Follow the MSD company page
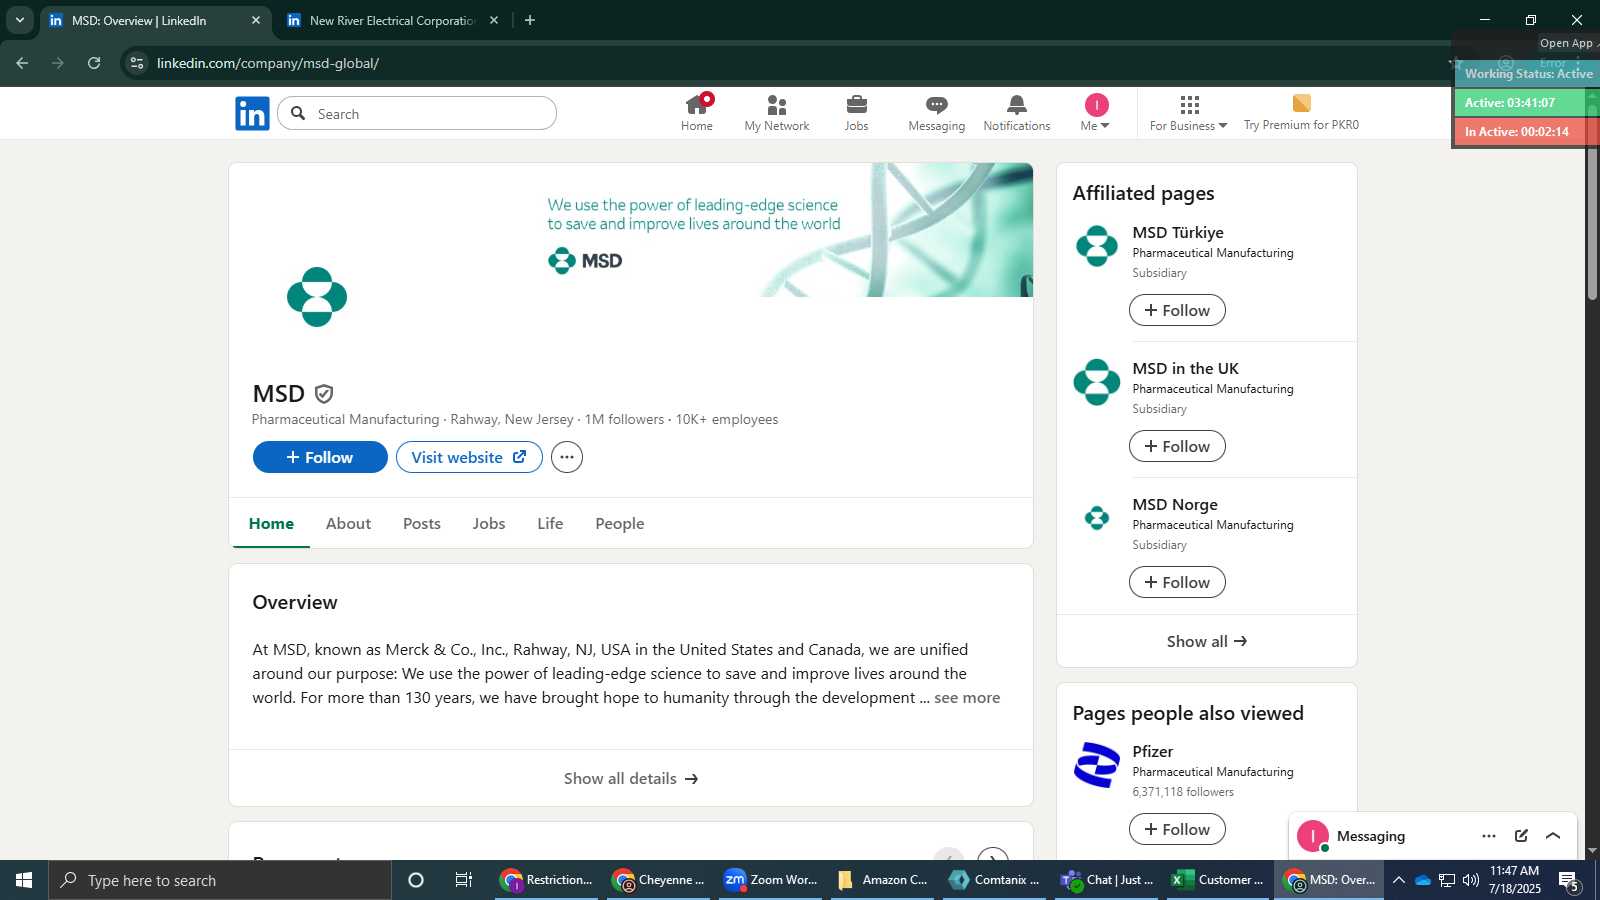The image size is (1600, 900). (320, 457)
